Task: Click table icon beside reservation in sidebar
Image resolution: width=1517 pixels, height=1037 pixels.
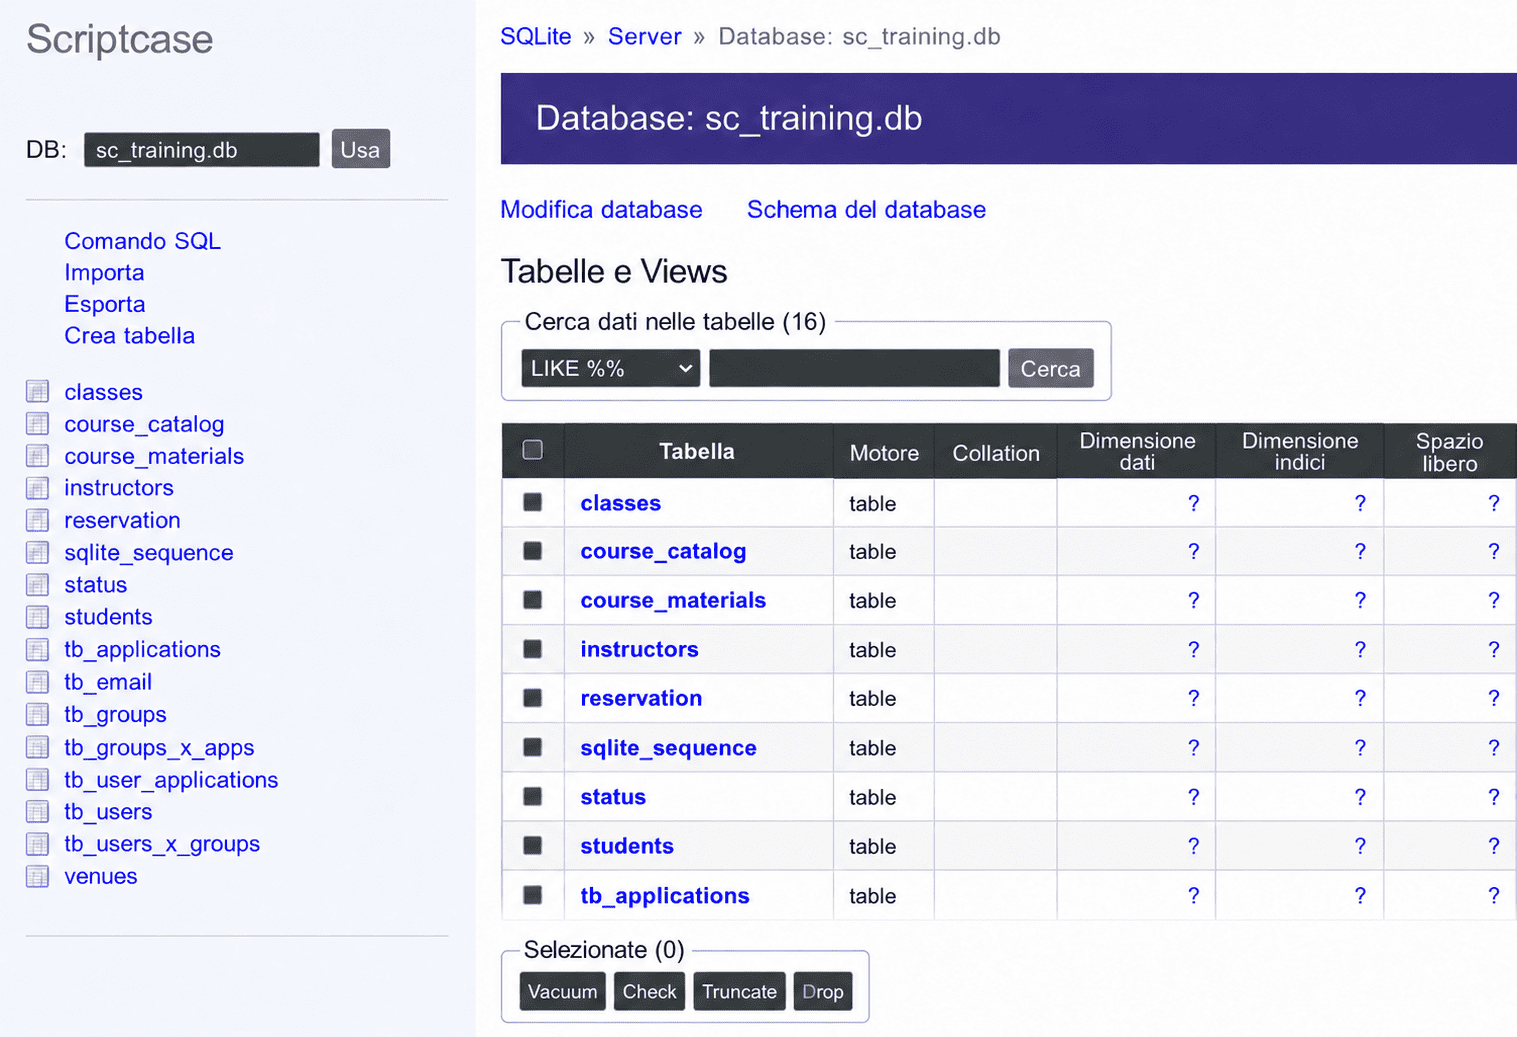Action: [x=38, y=520]
